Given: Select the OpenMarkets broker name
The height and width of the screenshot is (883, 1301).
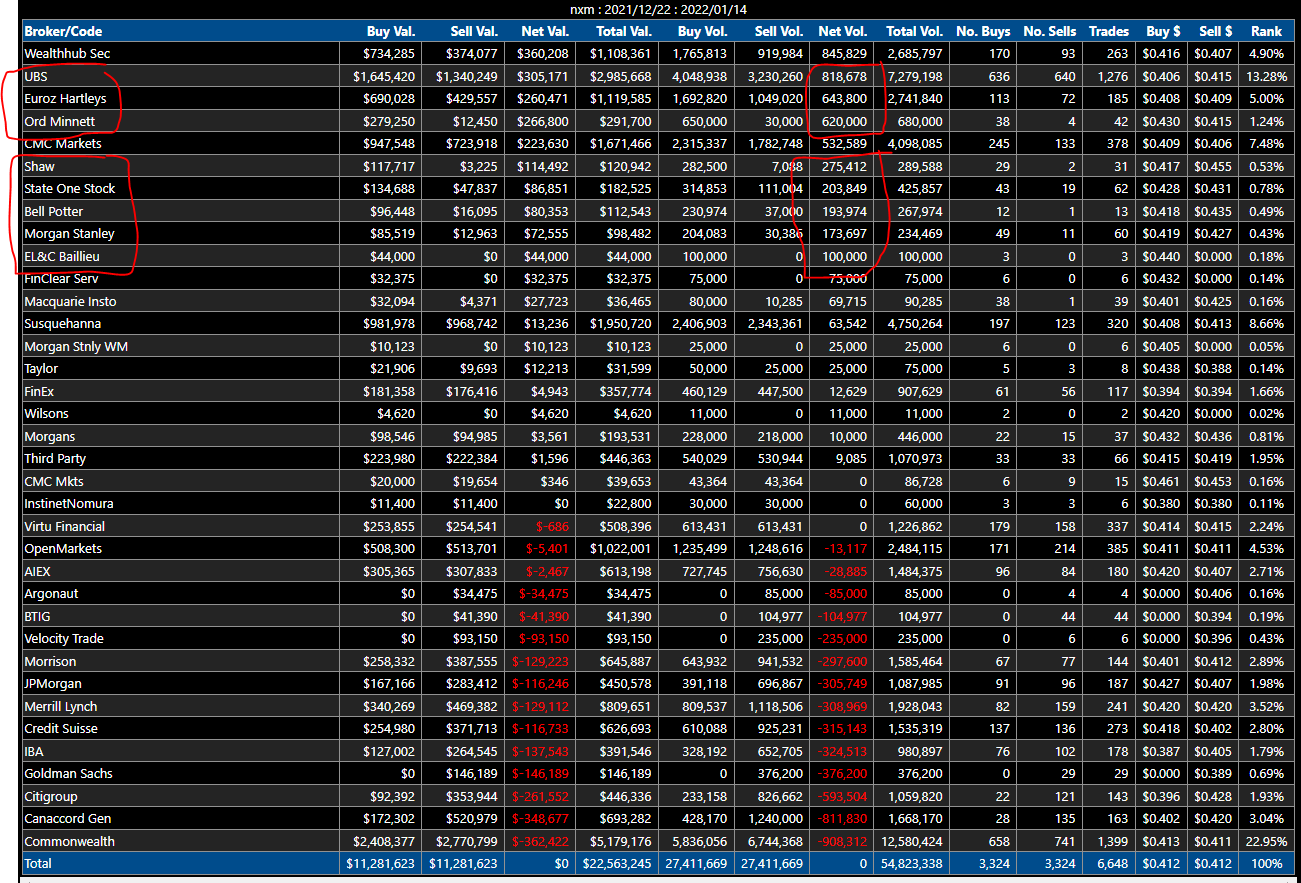Looking at the screenshot, I should [63, 548].
